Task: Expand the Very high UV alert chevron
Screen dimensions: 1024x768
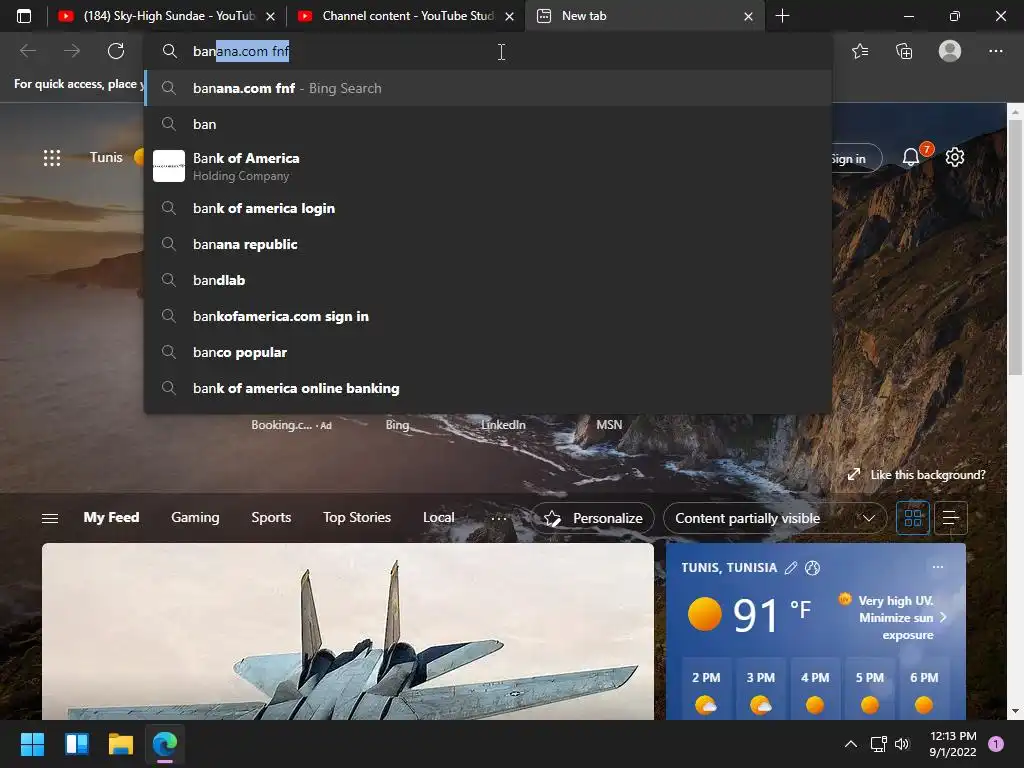Action: point(943,617)
